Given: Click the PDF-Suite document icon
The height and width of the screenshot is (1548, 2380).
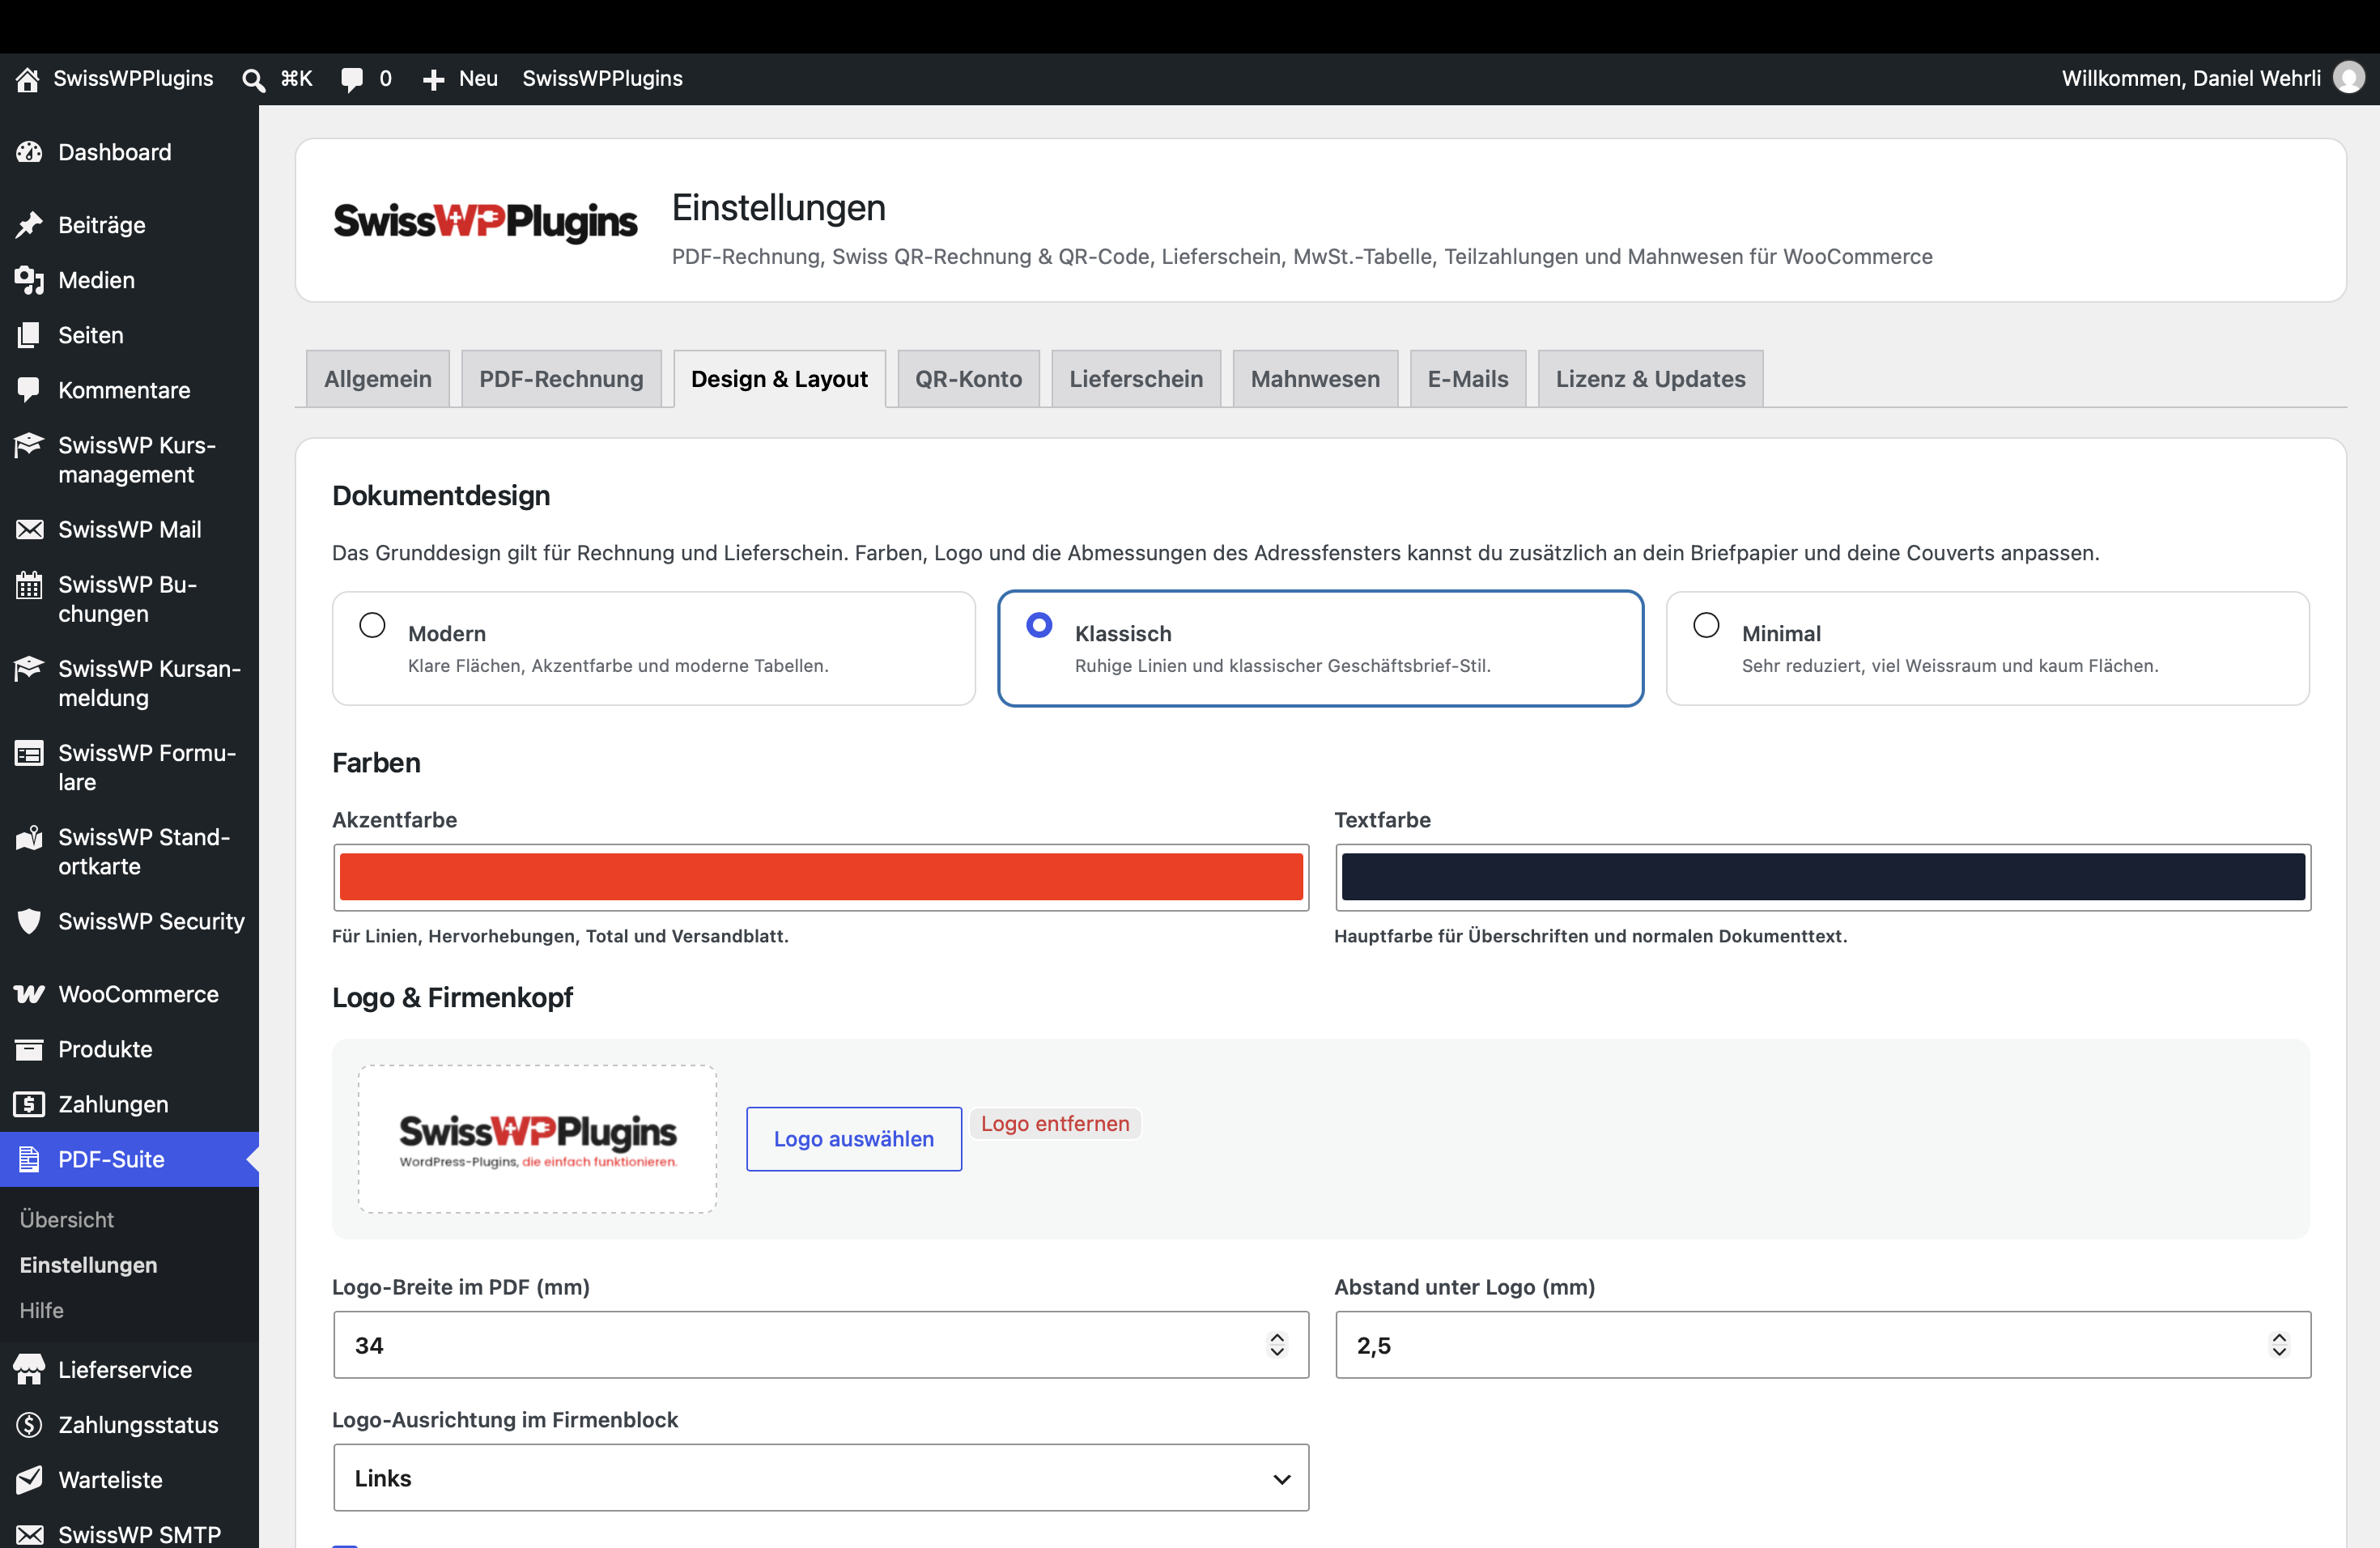Looking at the screenshot, I should point(29,1159).
